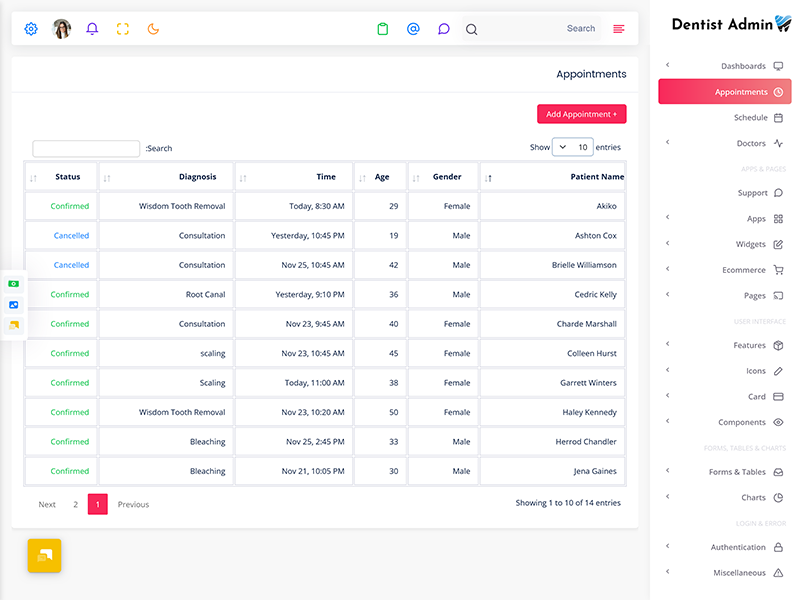800x600 pixels.
Task: Sort table by Gender column
Action: 443,177
